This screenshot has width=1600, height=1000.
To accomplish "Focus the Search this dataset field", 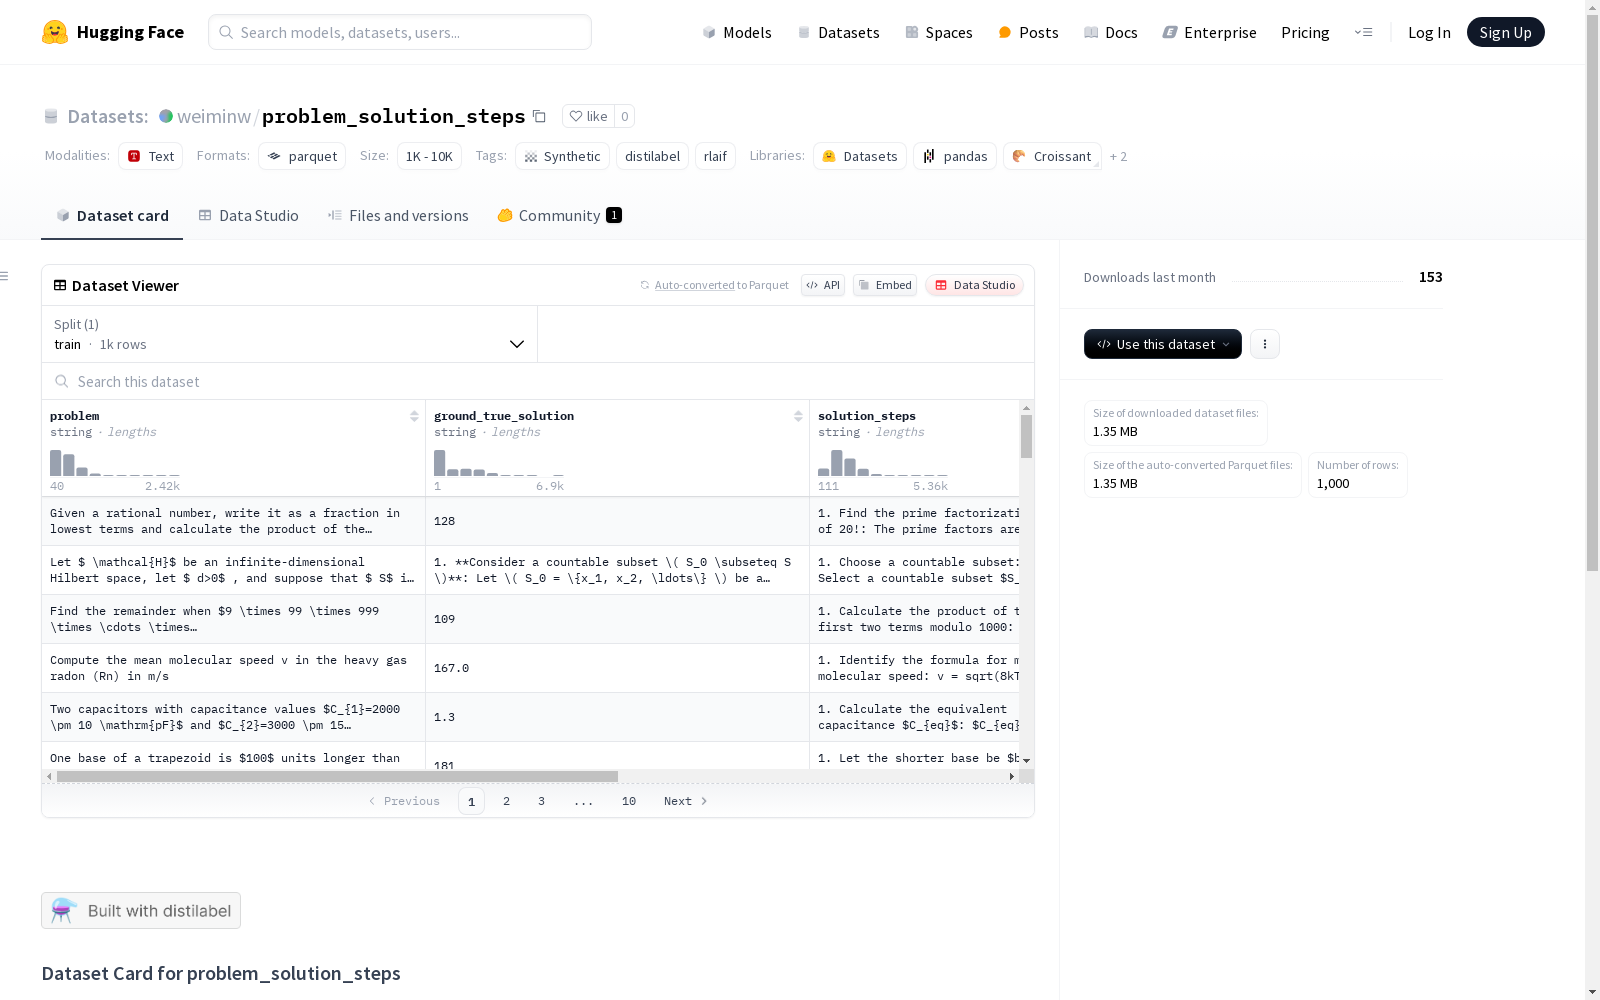I will pos(538,381).
